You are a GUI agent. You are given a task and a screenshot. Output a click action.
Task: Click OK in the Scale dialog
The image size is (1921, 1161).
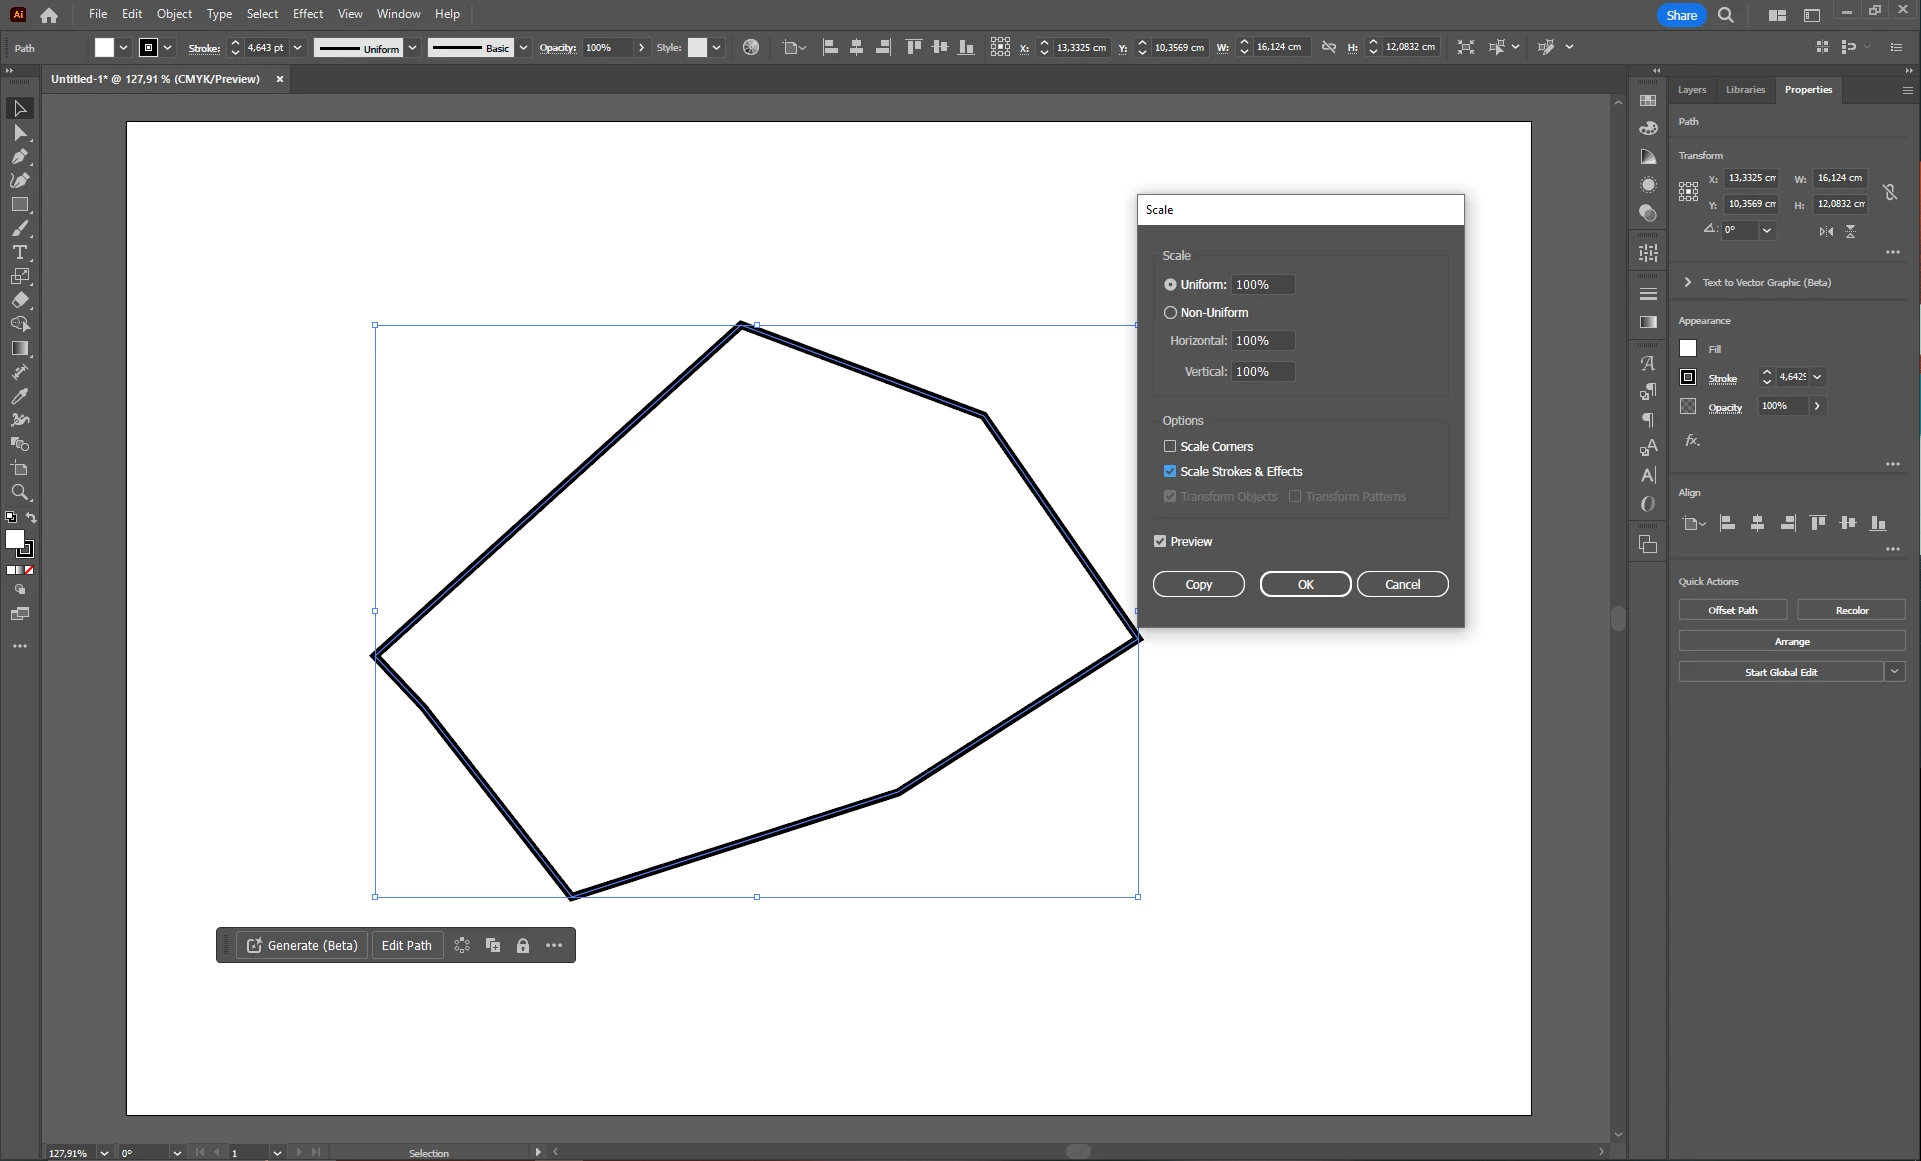[x=1305, y=584]
